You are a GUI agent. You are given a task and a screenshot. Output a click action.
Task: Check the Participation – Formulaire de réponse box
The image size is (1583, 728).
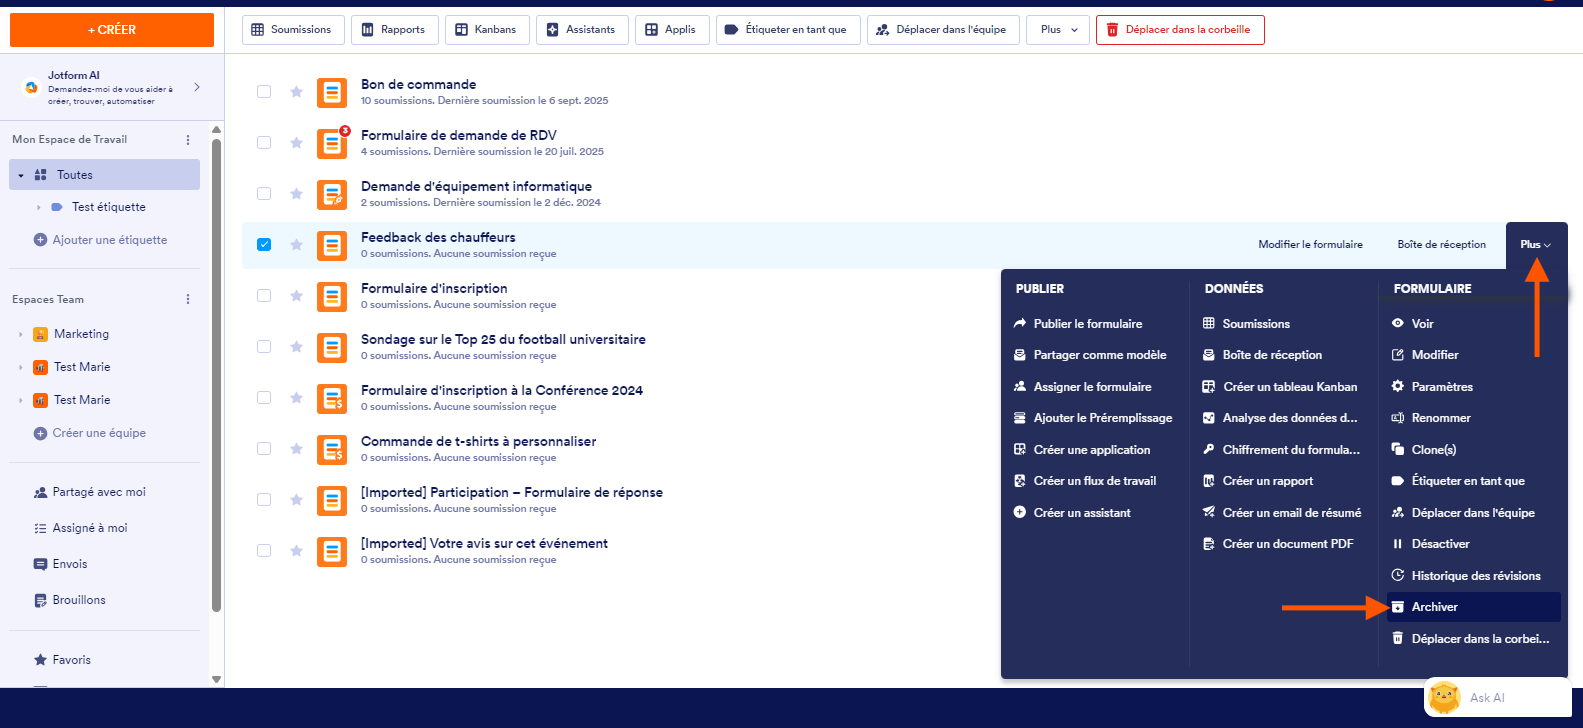pyautogui.click(x=264, y=500)
